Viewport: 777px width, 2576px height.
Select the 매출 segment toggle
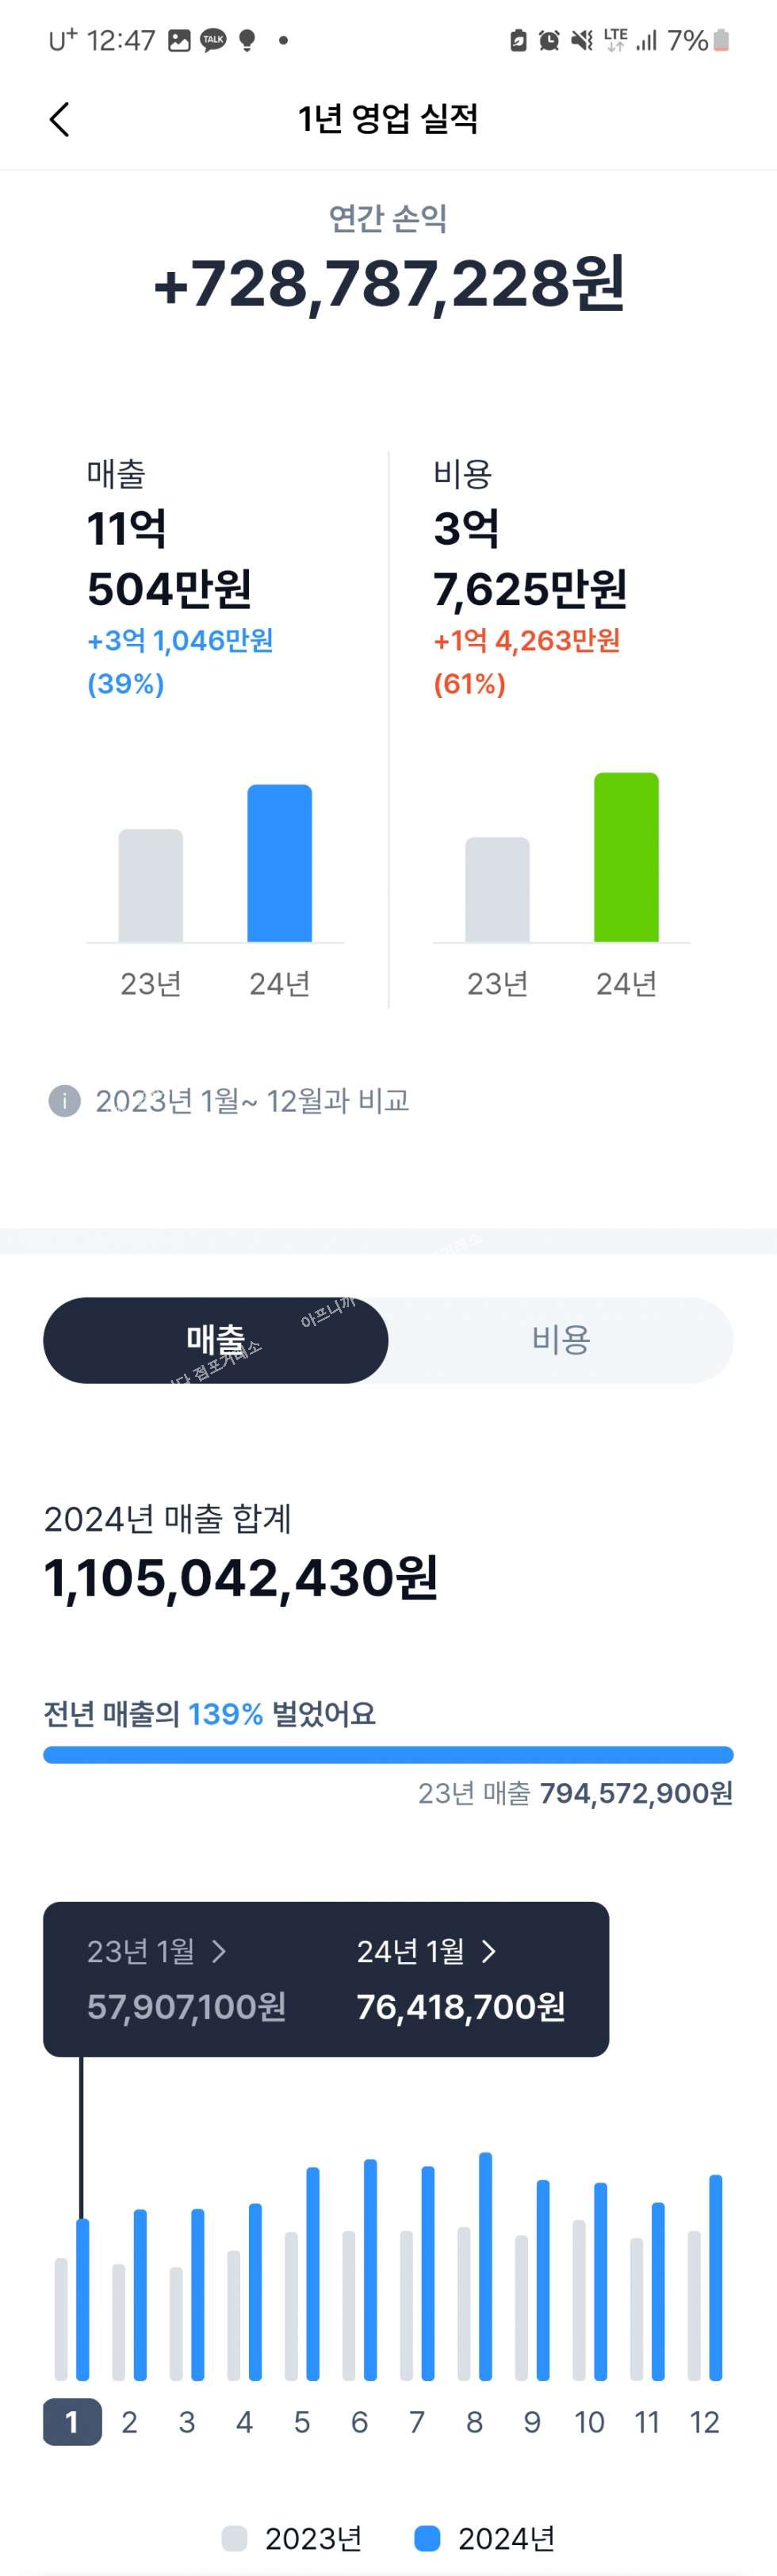[216, 1340]
